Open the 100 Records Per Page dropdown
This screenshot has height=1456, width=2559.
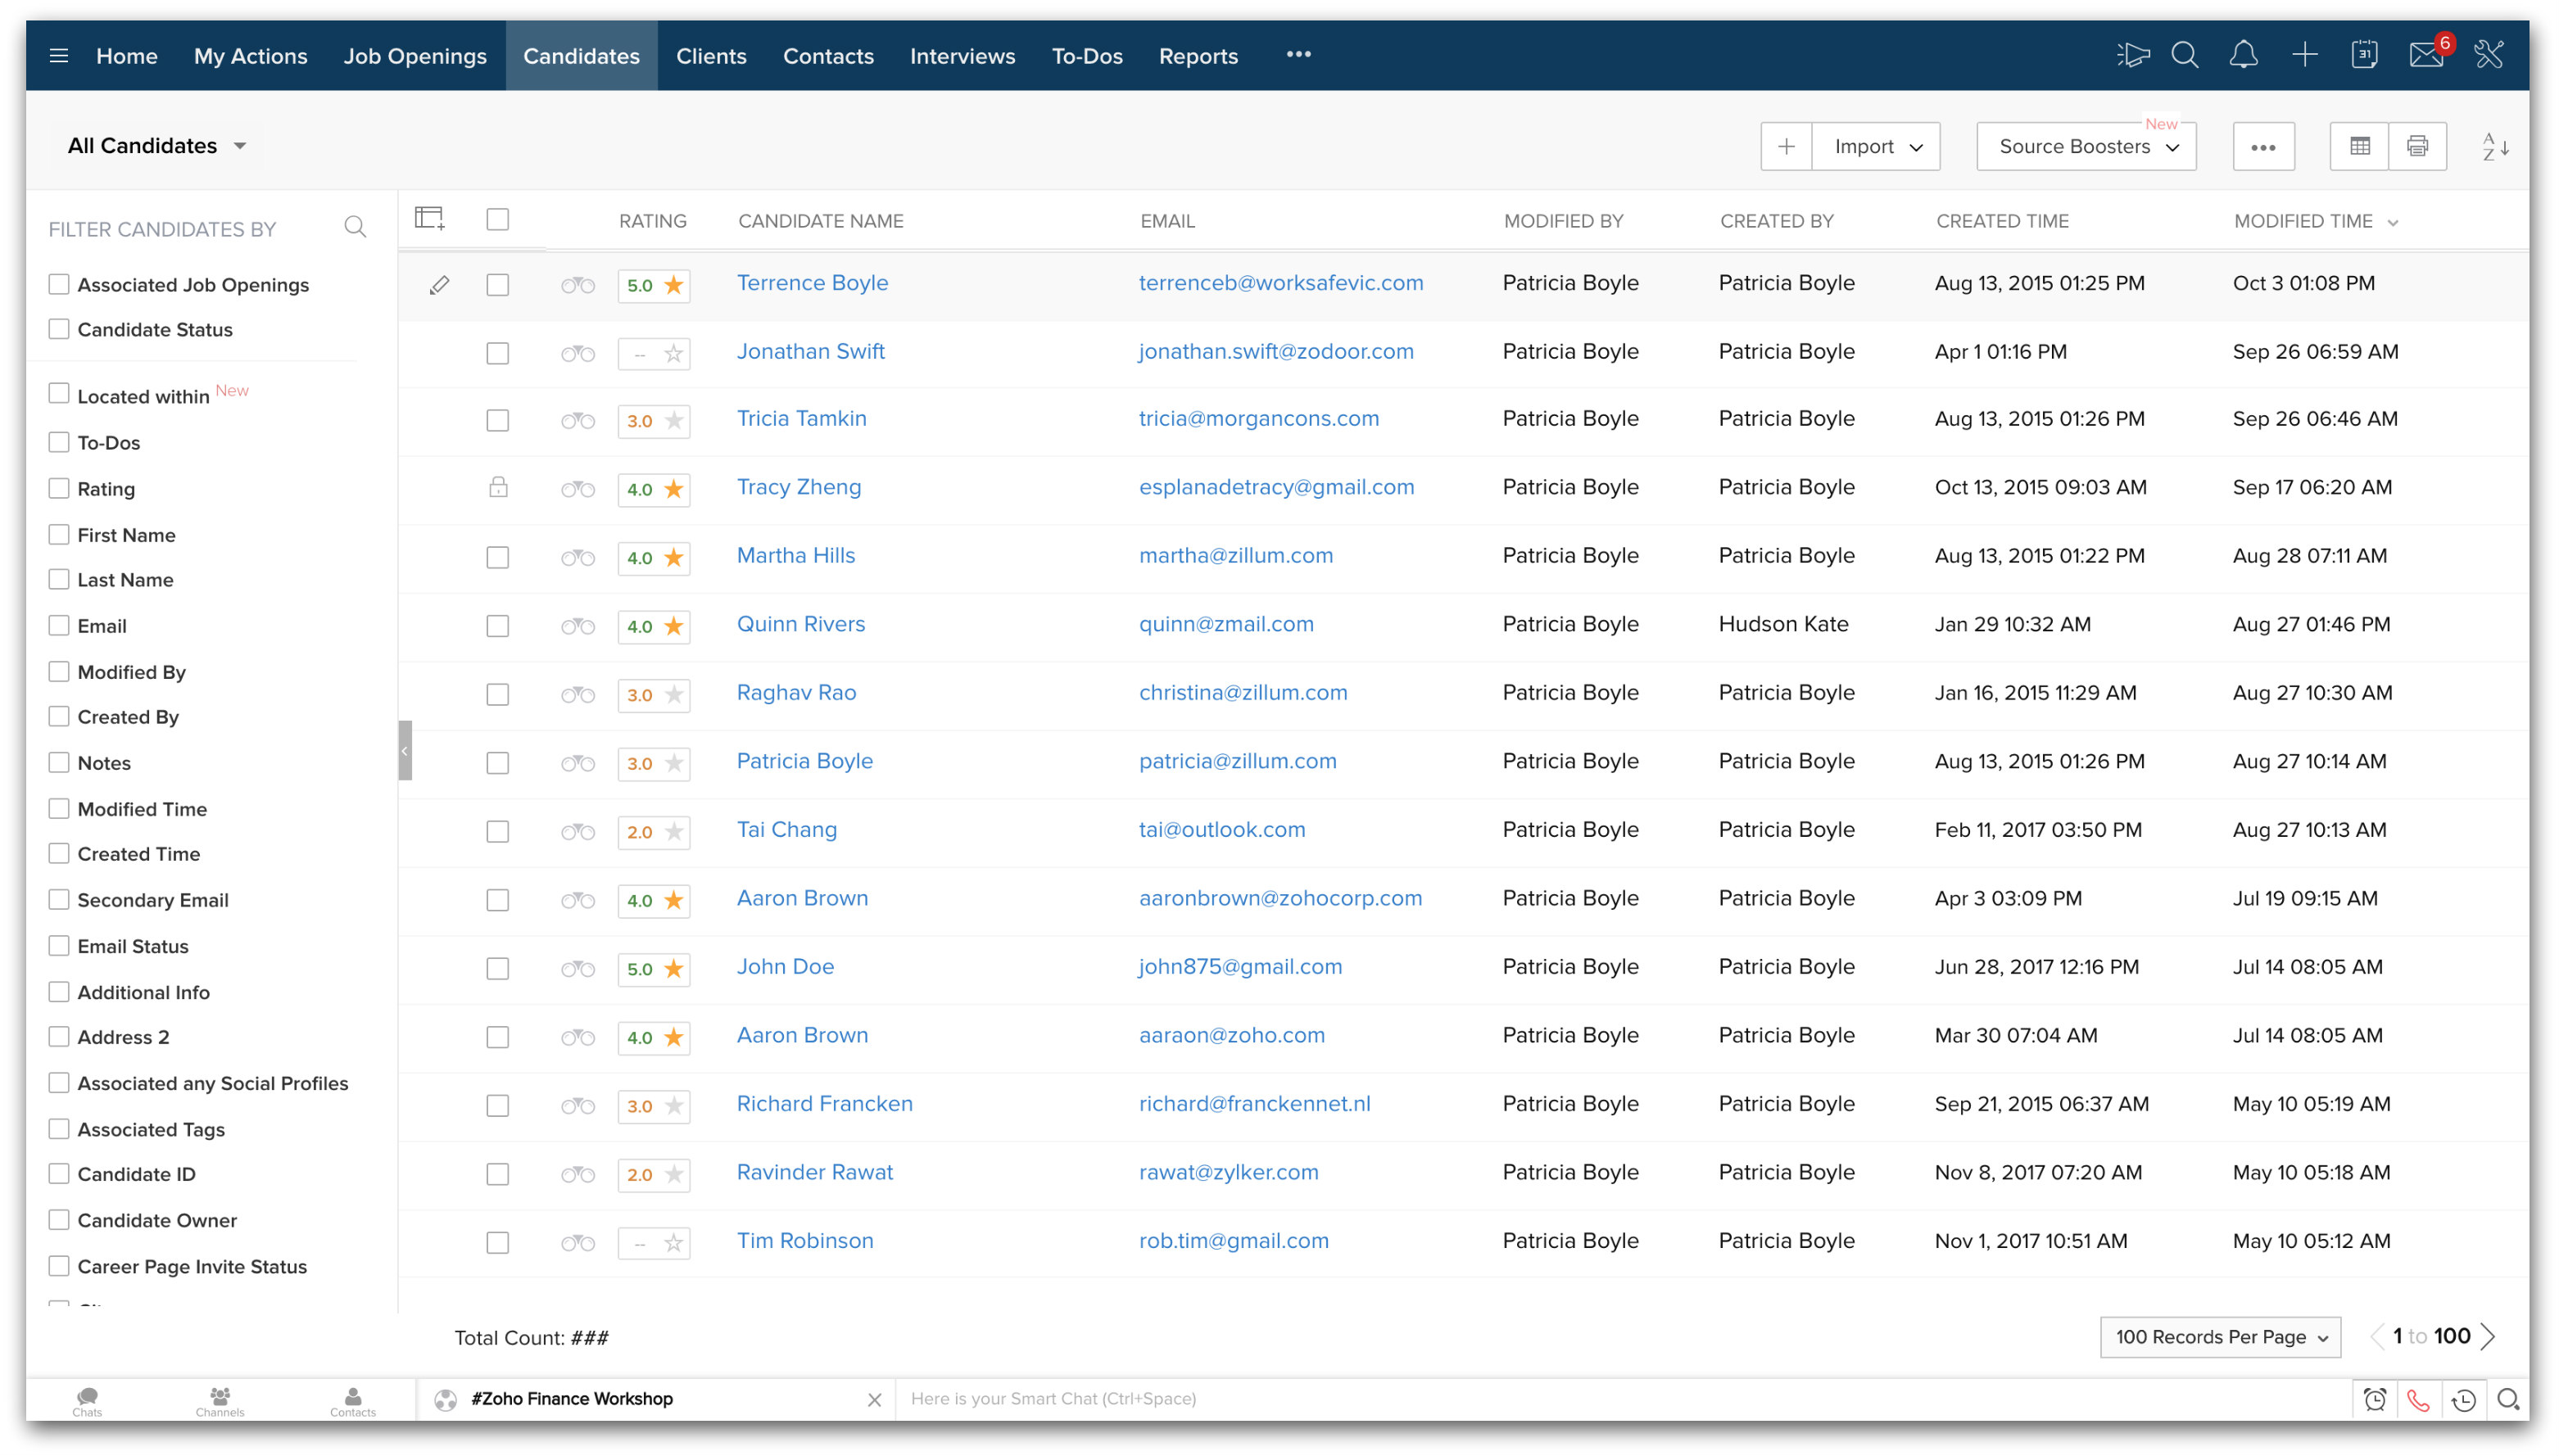pyautogui.click(x=2219, y=1337)
